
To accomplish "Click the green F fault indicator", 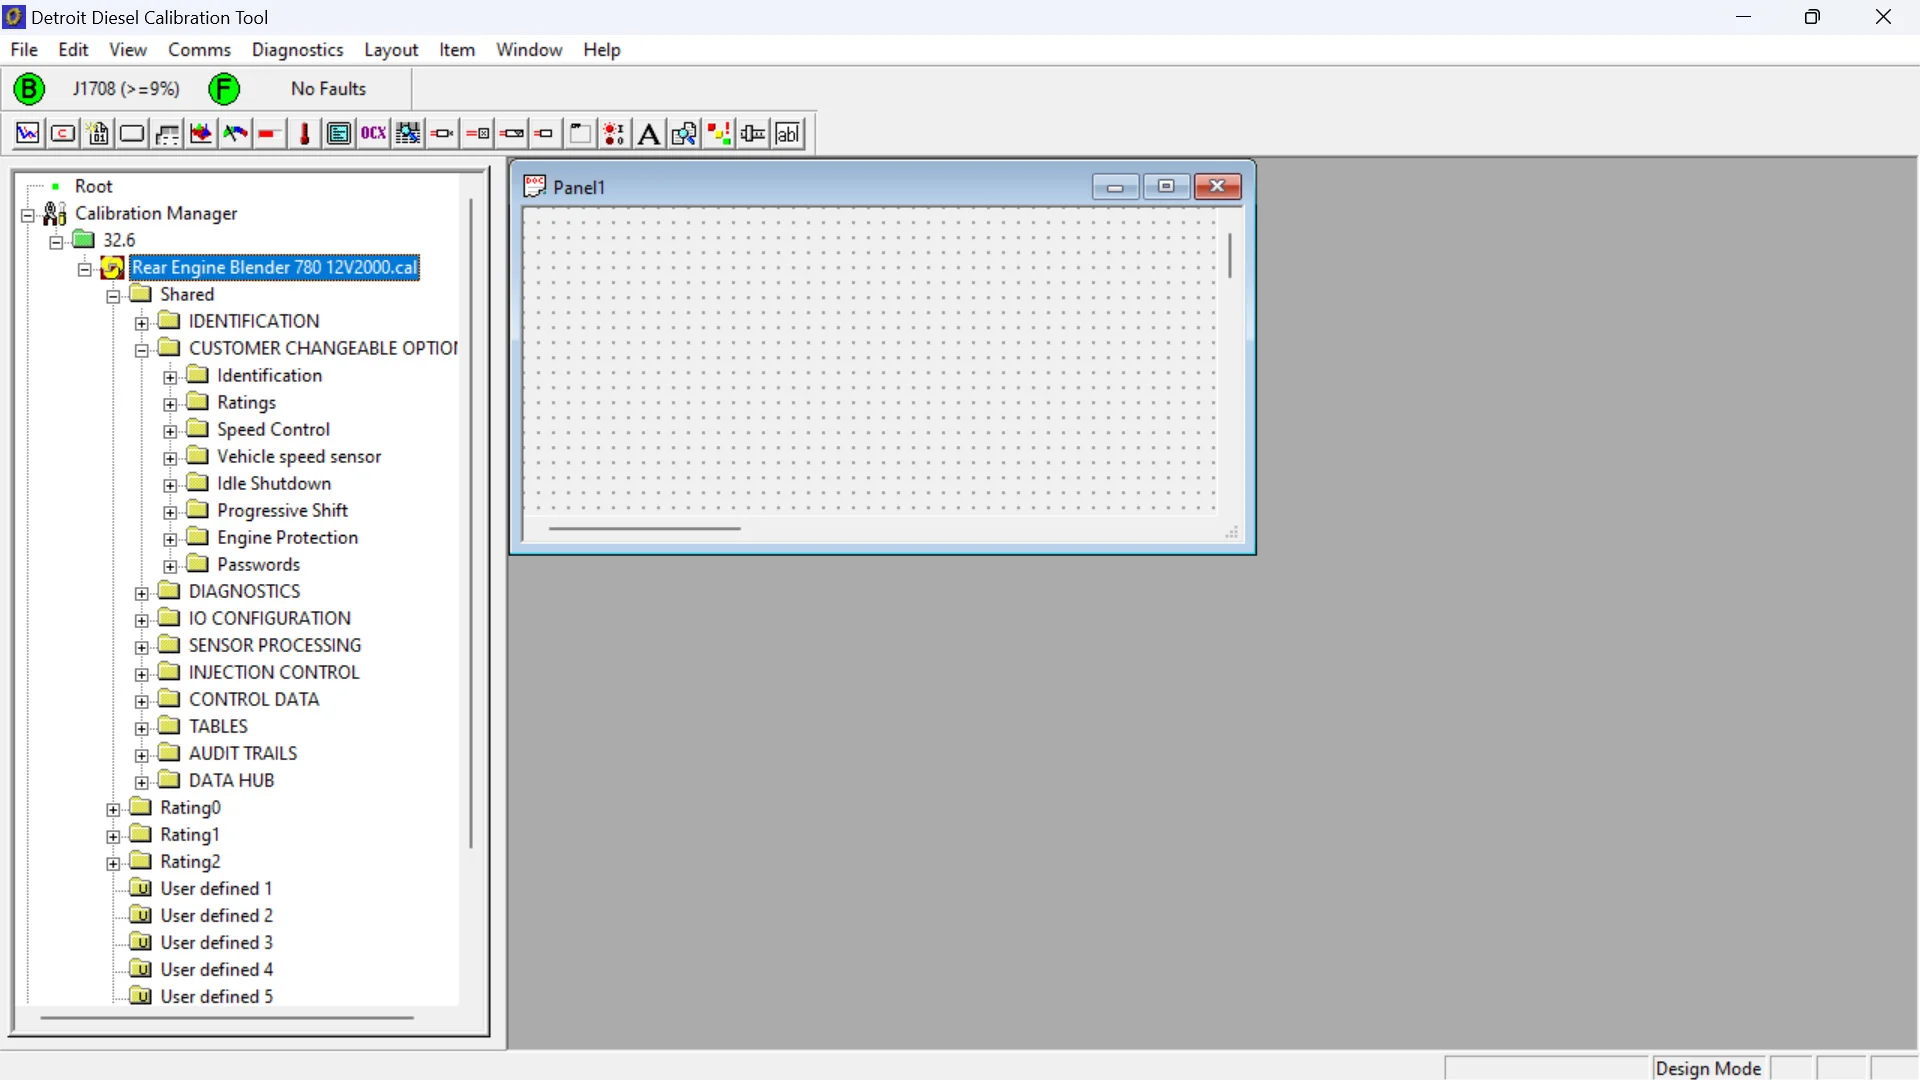I will 224,89.
